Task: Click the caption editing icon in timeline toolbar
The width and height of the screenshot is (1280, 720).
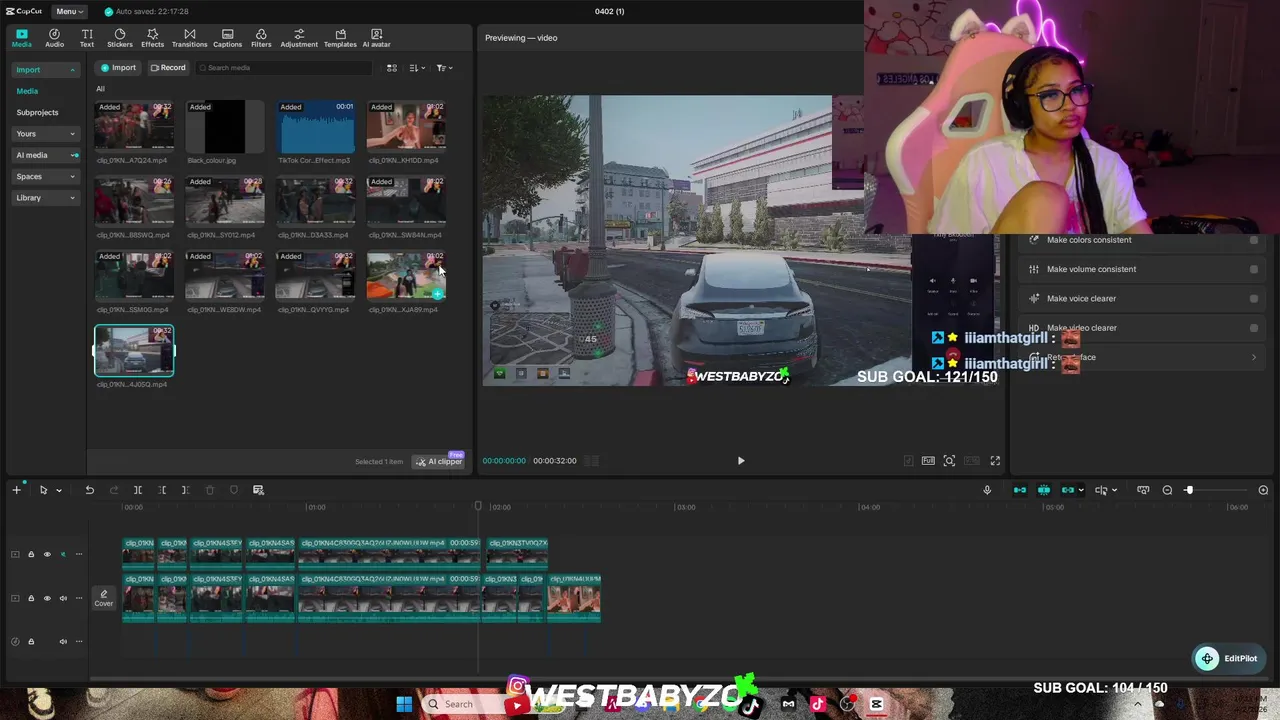Action: [x=258, y=490]
